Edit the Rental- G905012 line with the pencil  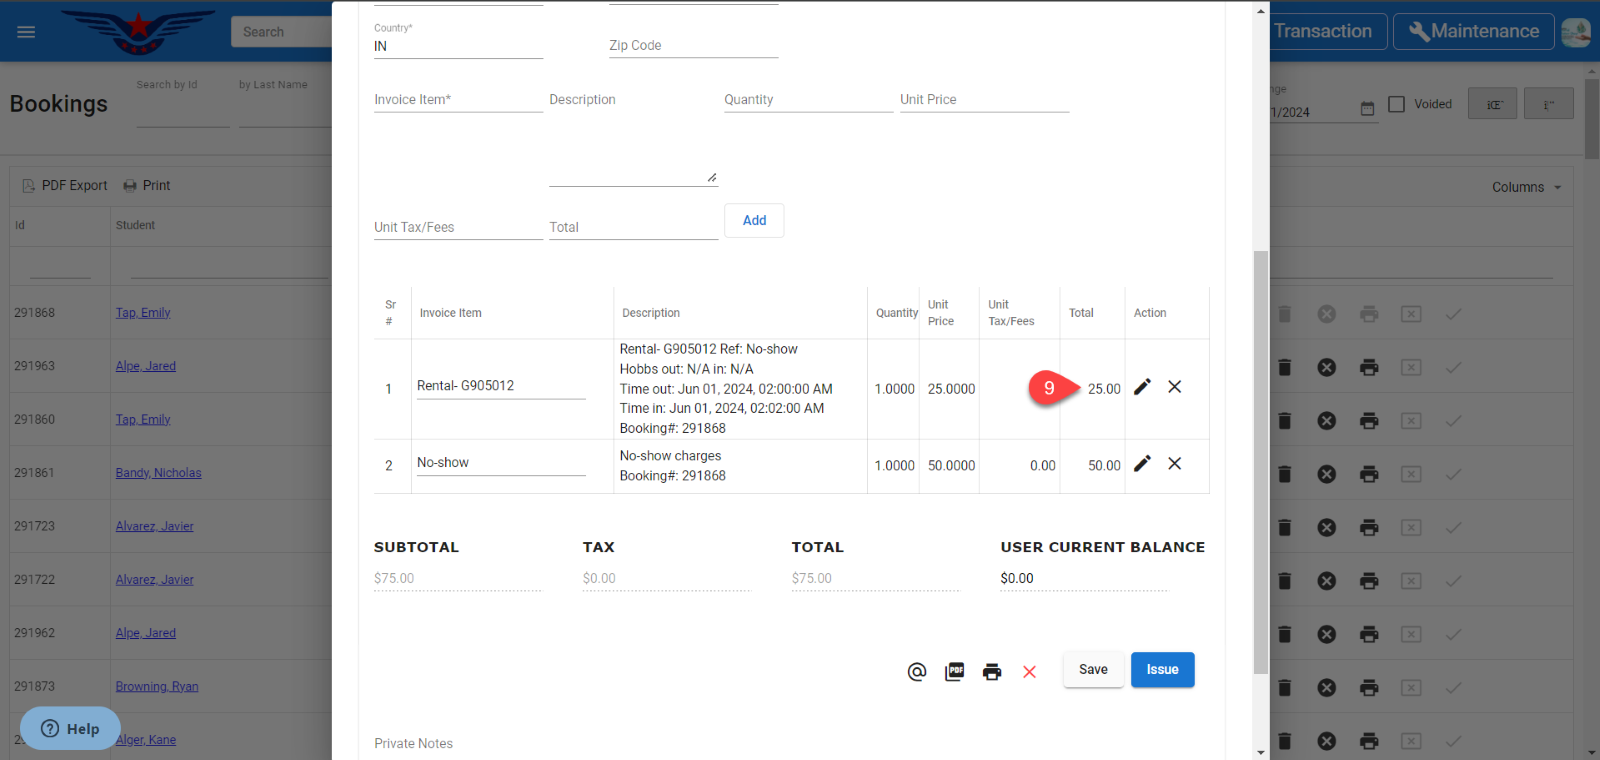(1142, 387)
